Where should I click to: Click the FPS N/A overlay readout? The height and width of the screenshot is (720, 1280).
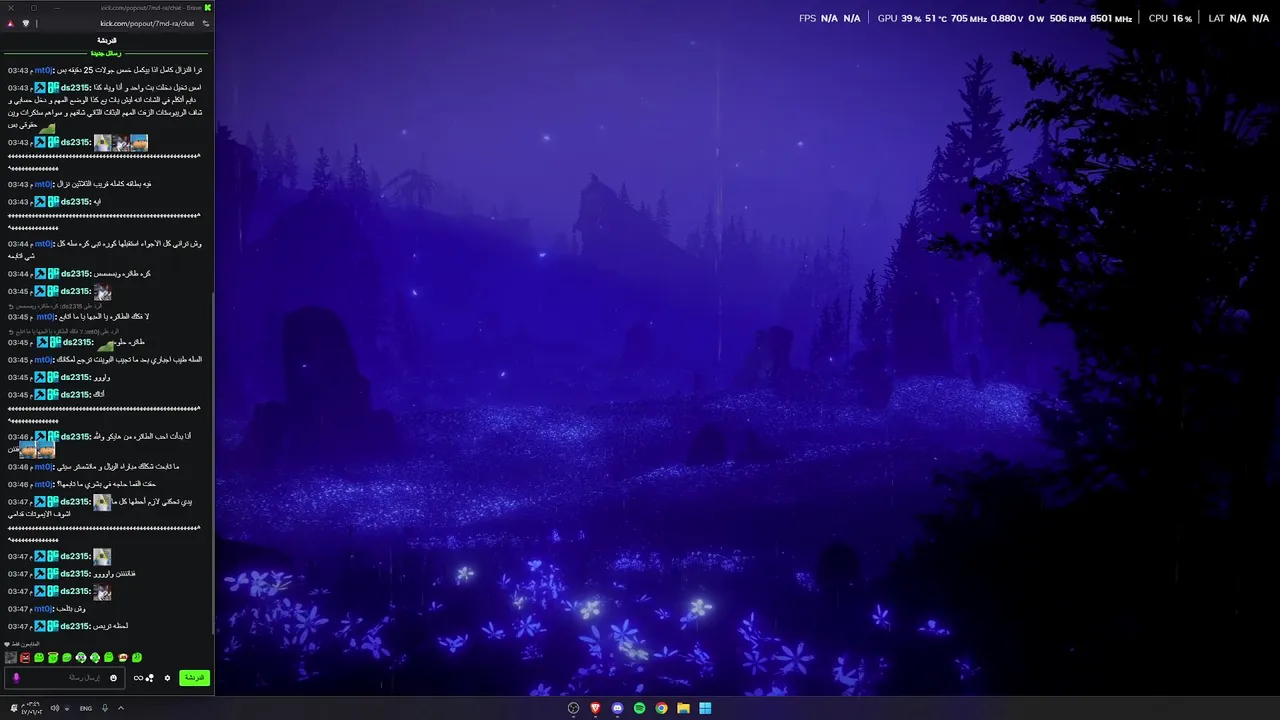[x=830, y=19]
